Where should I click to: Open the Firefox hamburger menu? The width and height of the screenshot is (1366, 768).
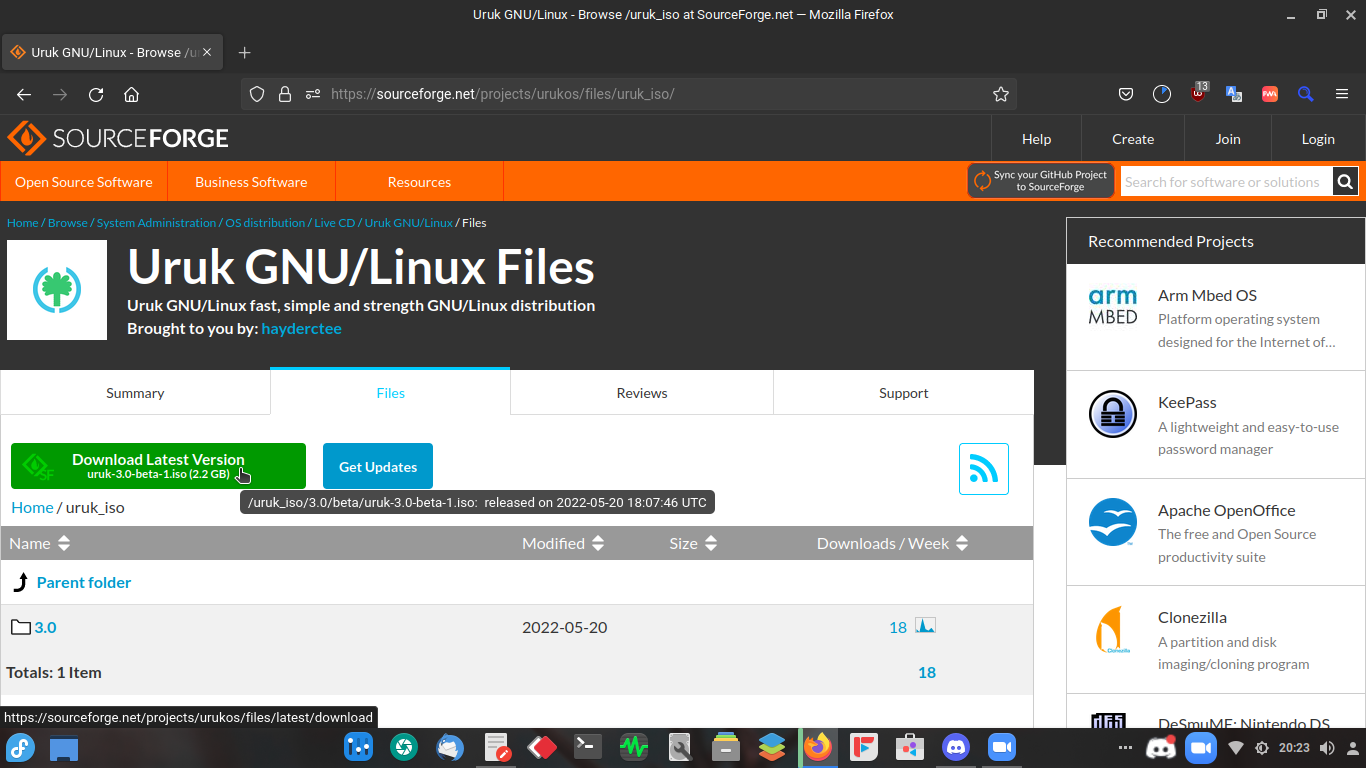pos(1342,94)
